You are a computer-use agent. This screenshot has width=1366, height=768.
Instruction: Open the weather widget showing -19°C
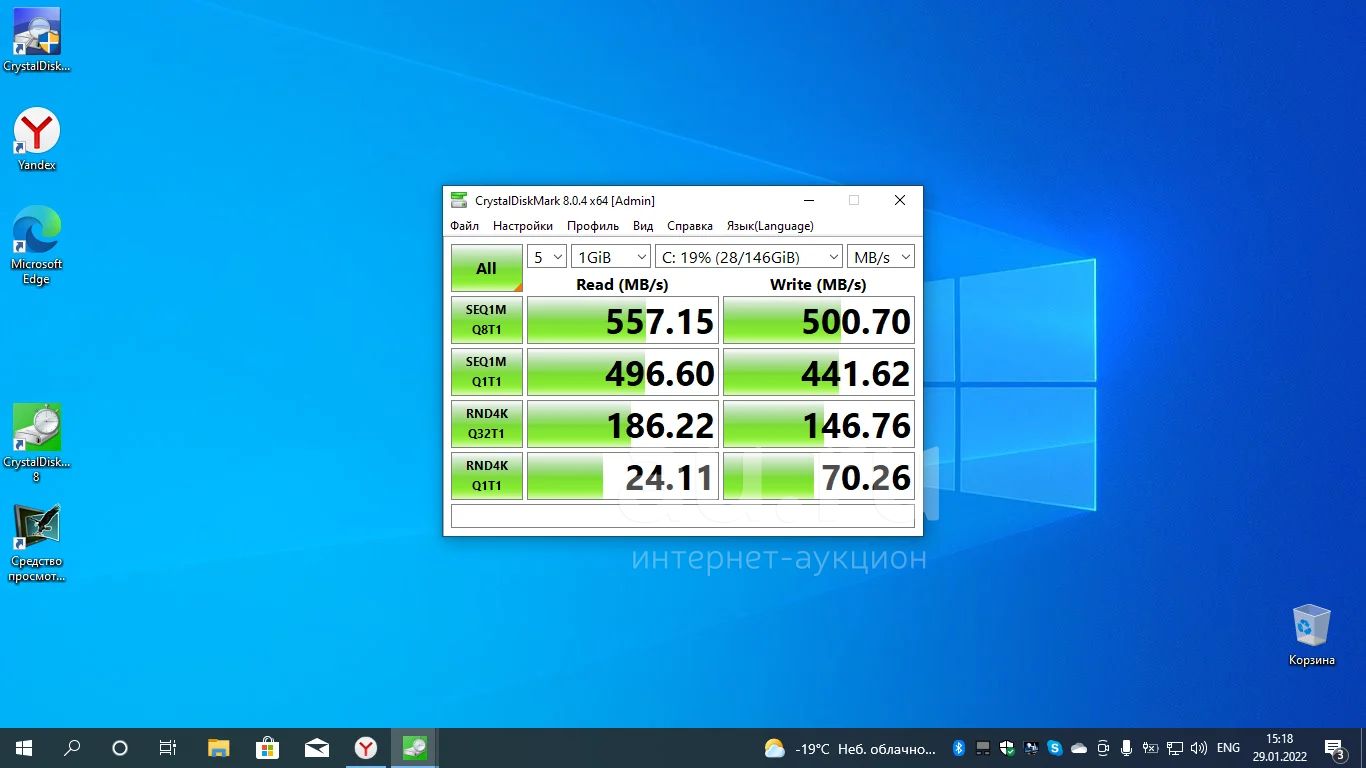coord(850,748)
